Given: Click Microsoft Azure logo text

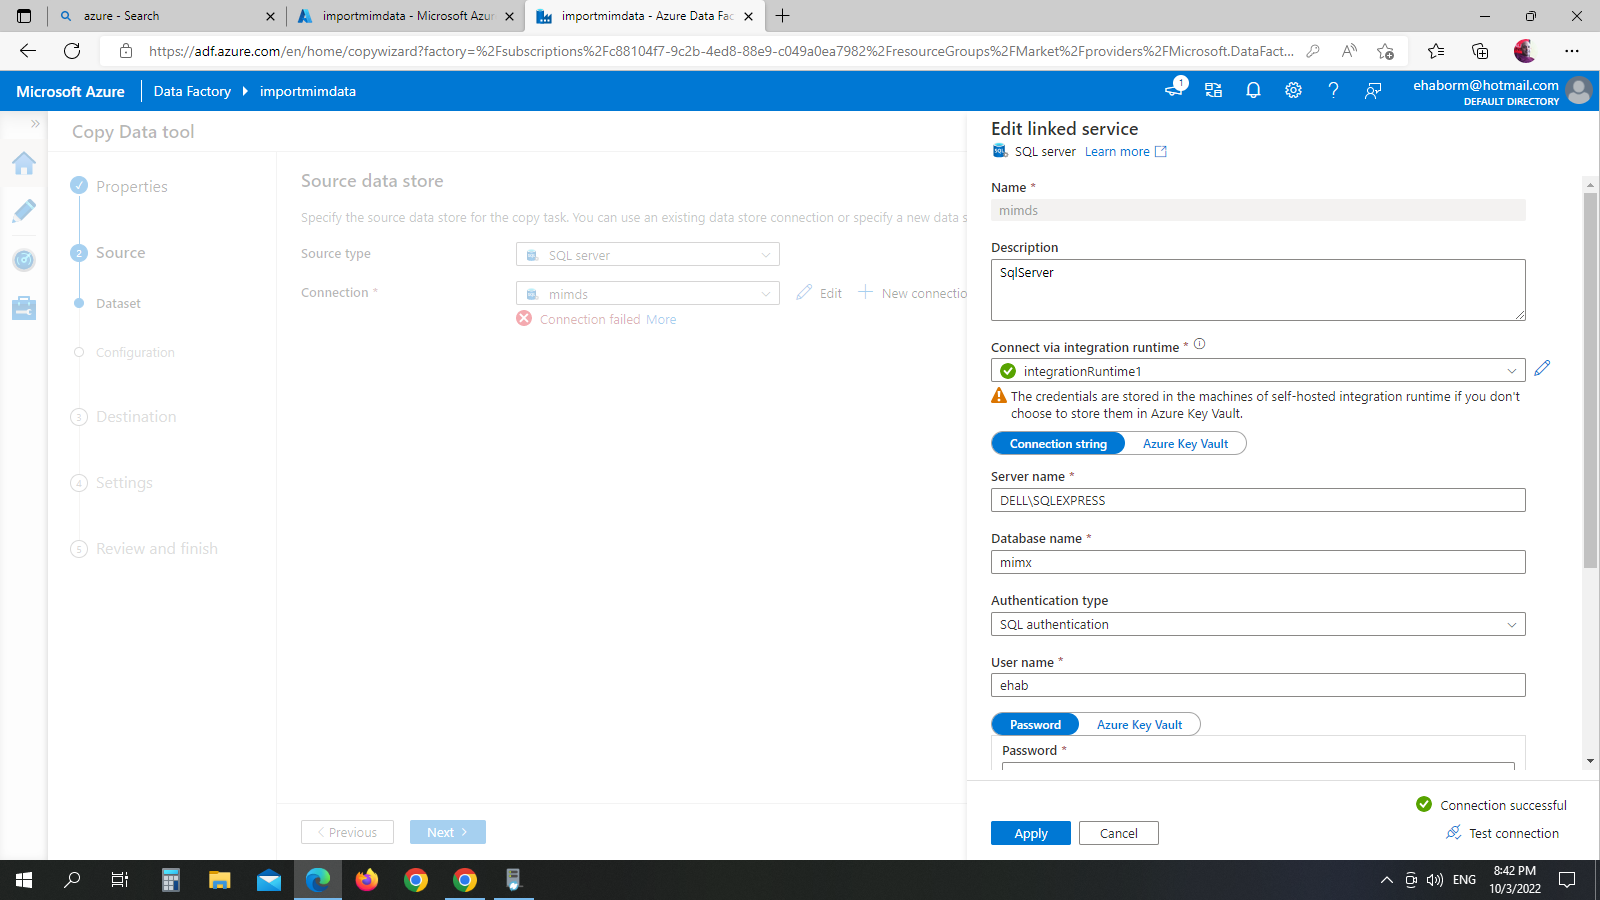Looking at the screenshot, I should tap(70, 91).
